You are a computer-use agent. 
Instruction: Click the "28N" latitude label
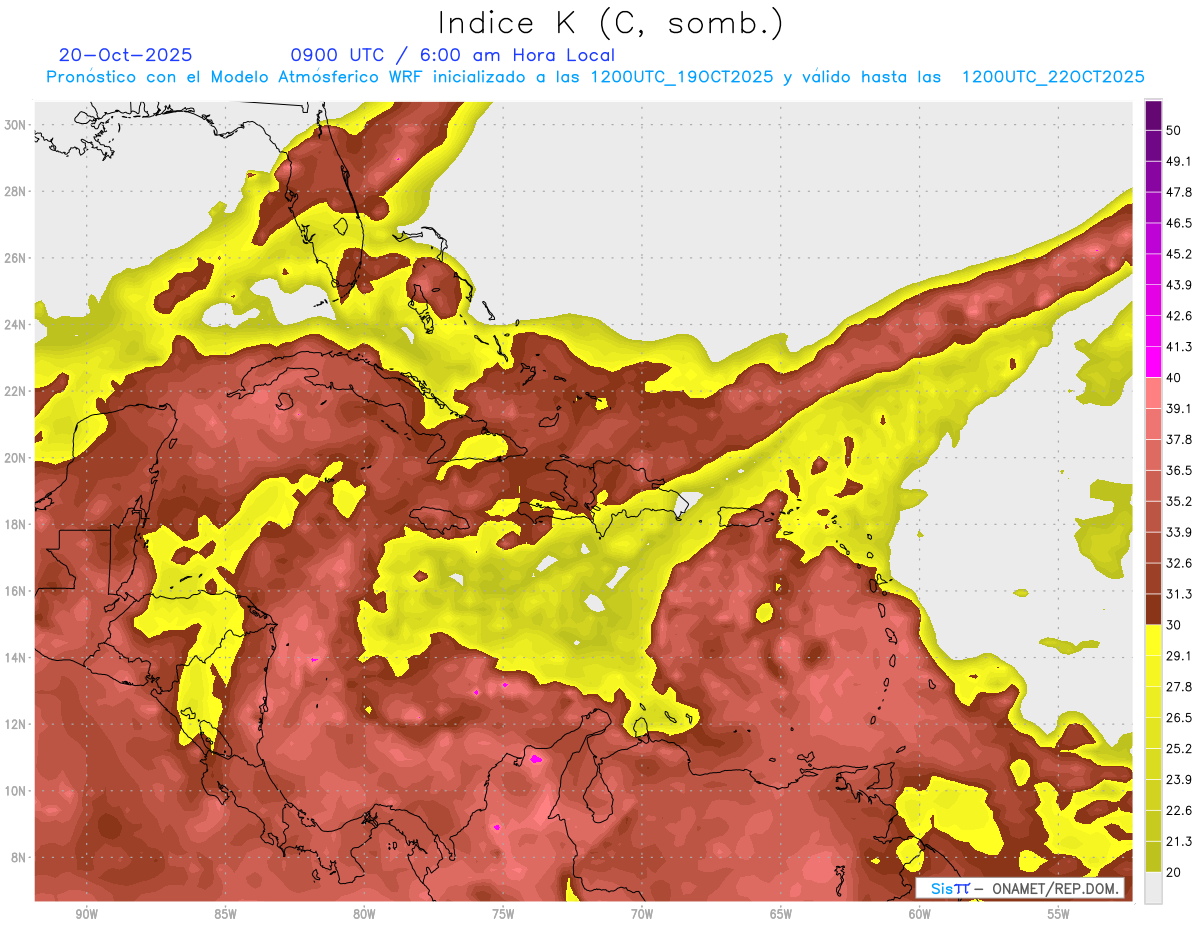(16, 191)
